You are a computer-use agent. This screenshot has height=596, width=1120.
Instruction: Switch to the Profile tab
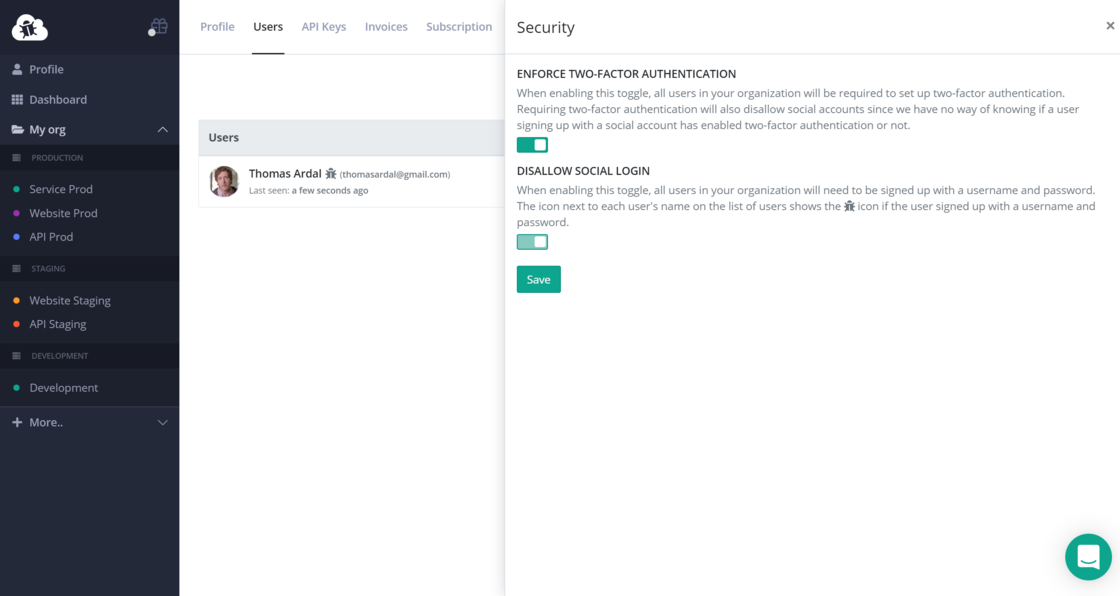tap(217, 26)
